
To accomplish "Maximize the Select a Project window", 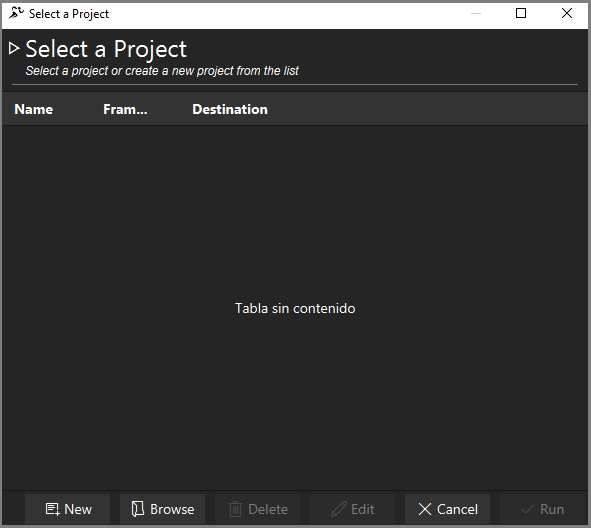I will click(521, 14).
